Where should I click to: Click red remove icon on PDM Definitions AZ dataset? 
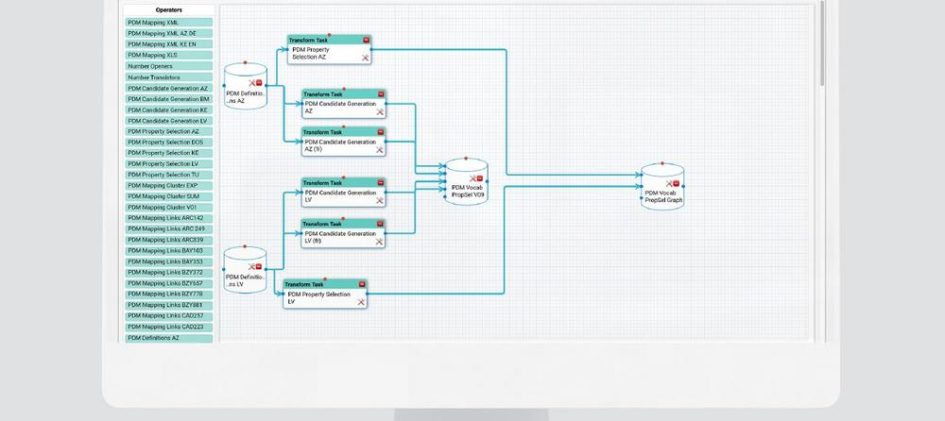tap(258, 83)
